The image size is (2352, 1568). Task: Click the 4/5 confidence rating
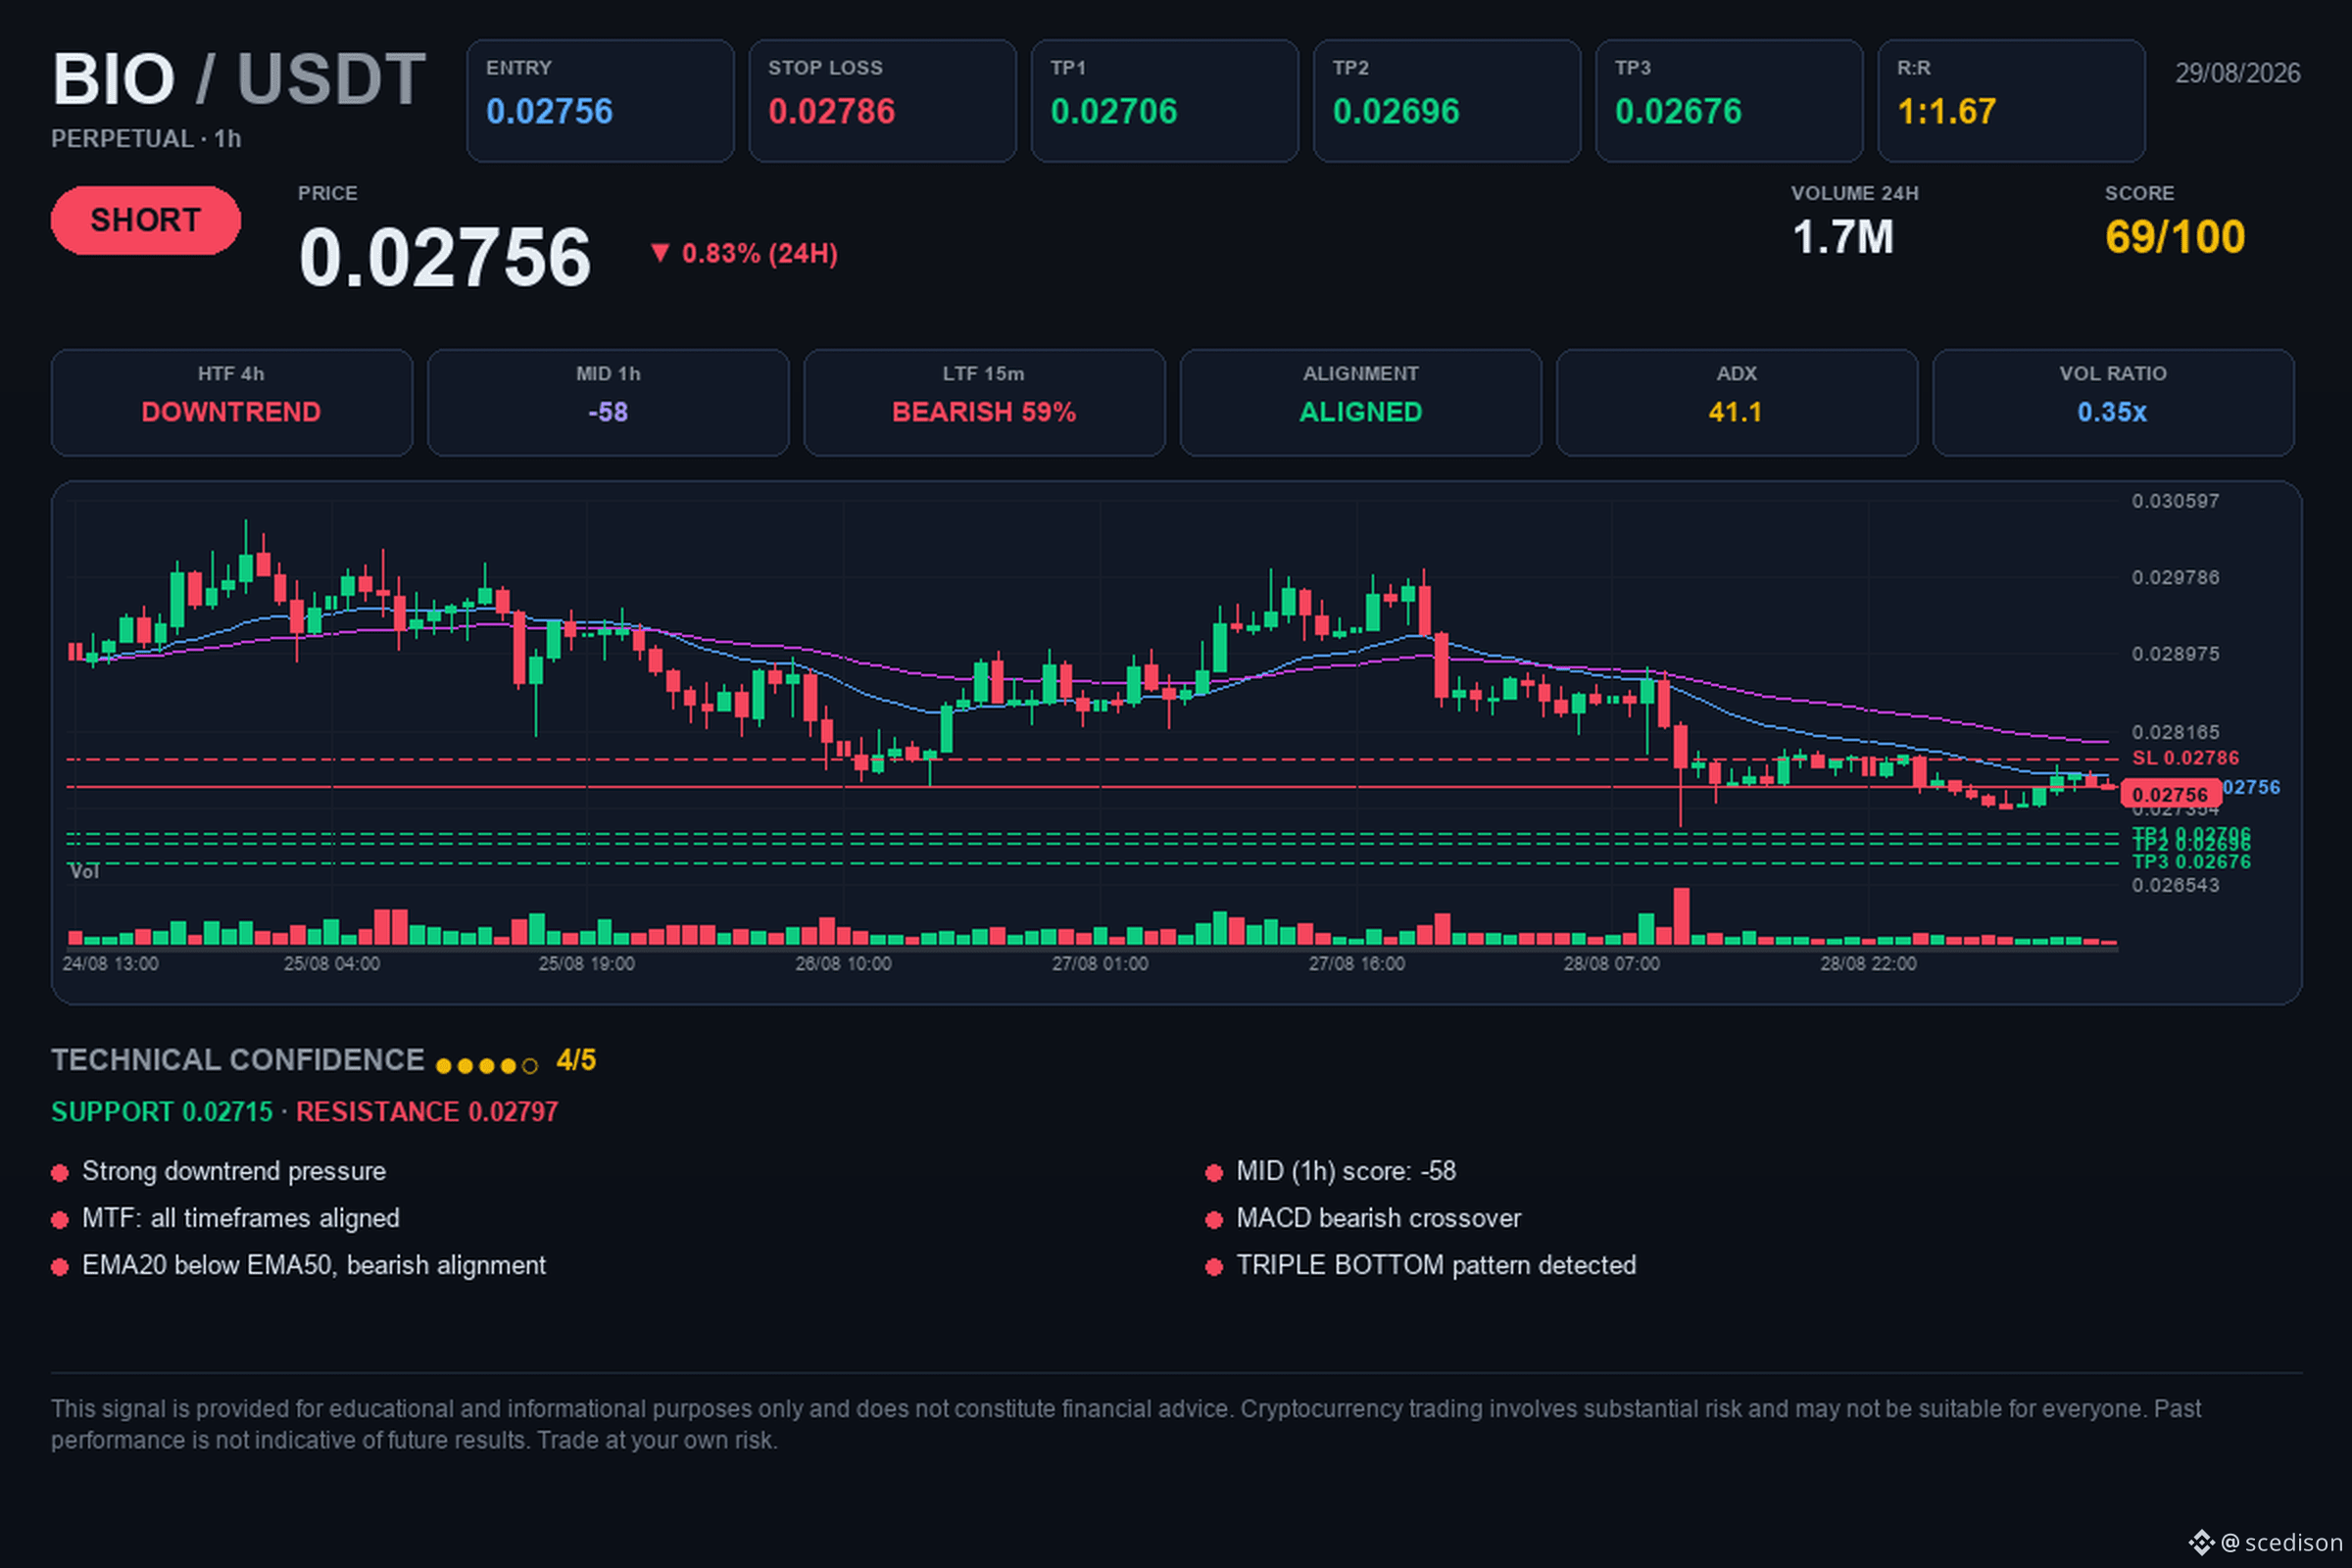click(576, 1060)
